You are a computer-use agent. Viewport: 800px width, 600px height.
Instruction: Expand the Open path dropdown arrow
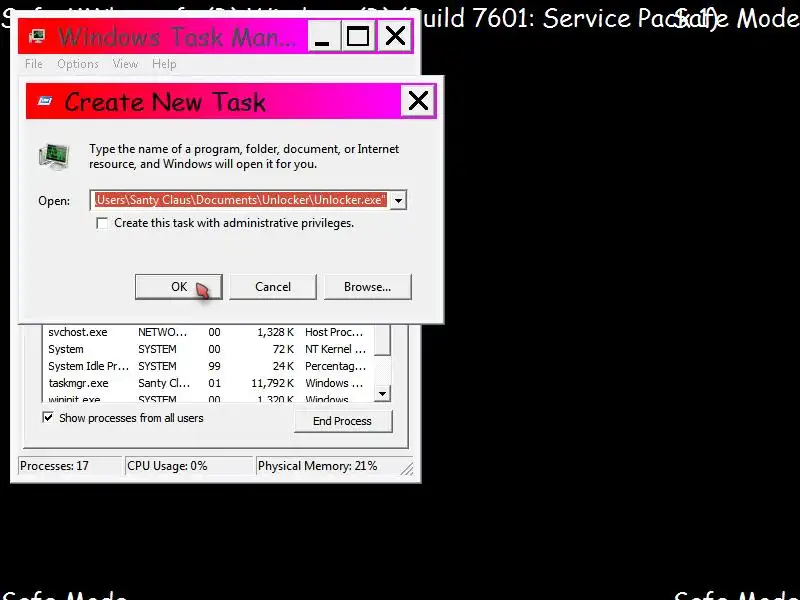[x=398, y=200]
